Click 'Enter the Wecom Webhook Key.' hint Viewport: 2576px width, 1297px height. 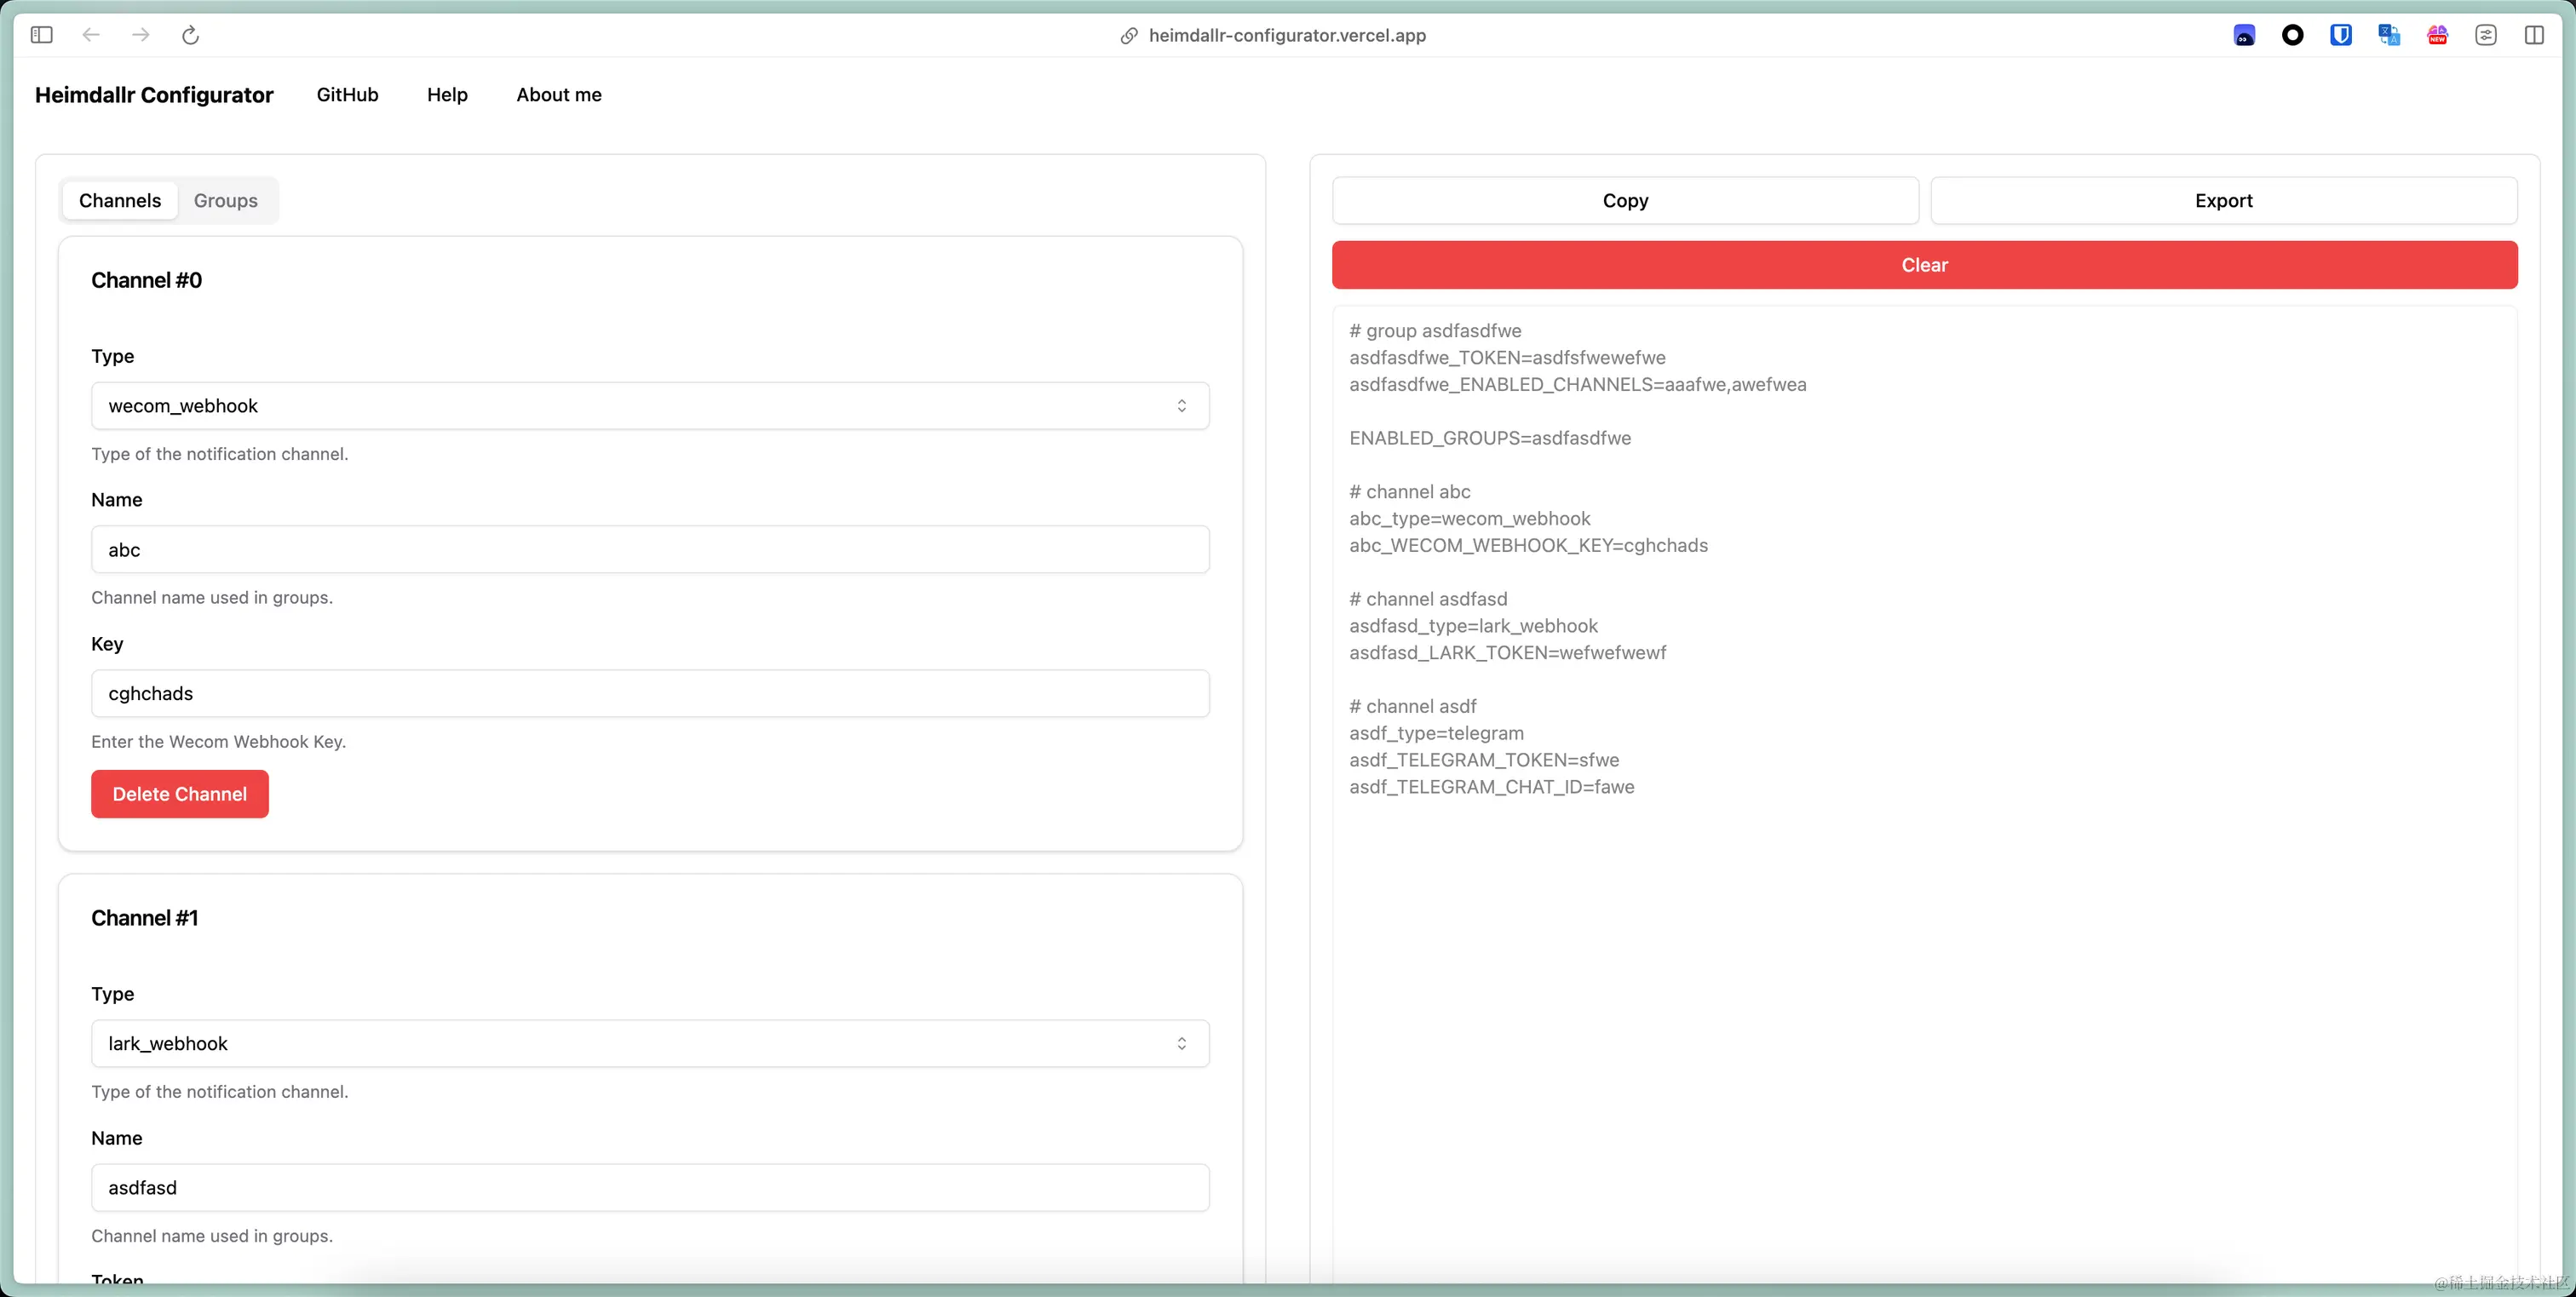[218, 742]
